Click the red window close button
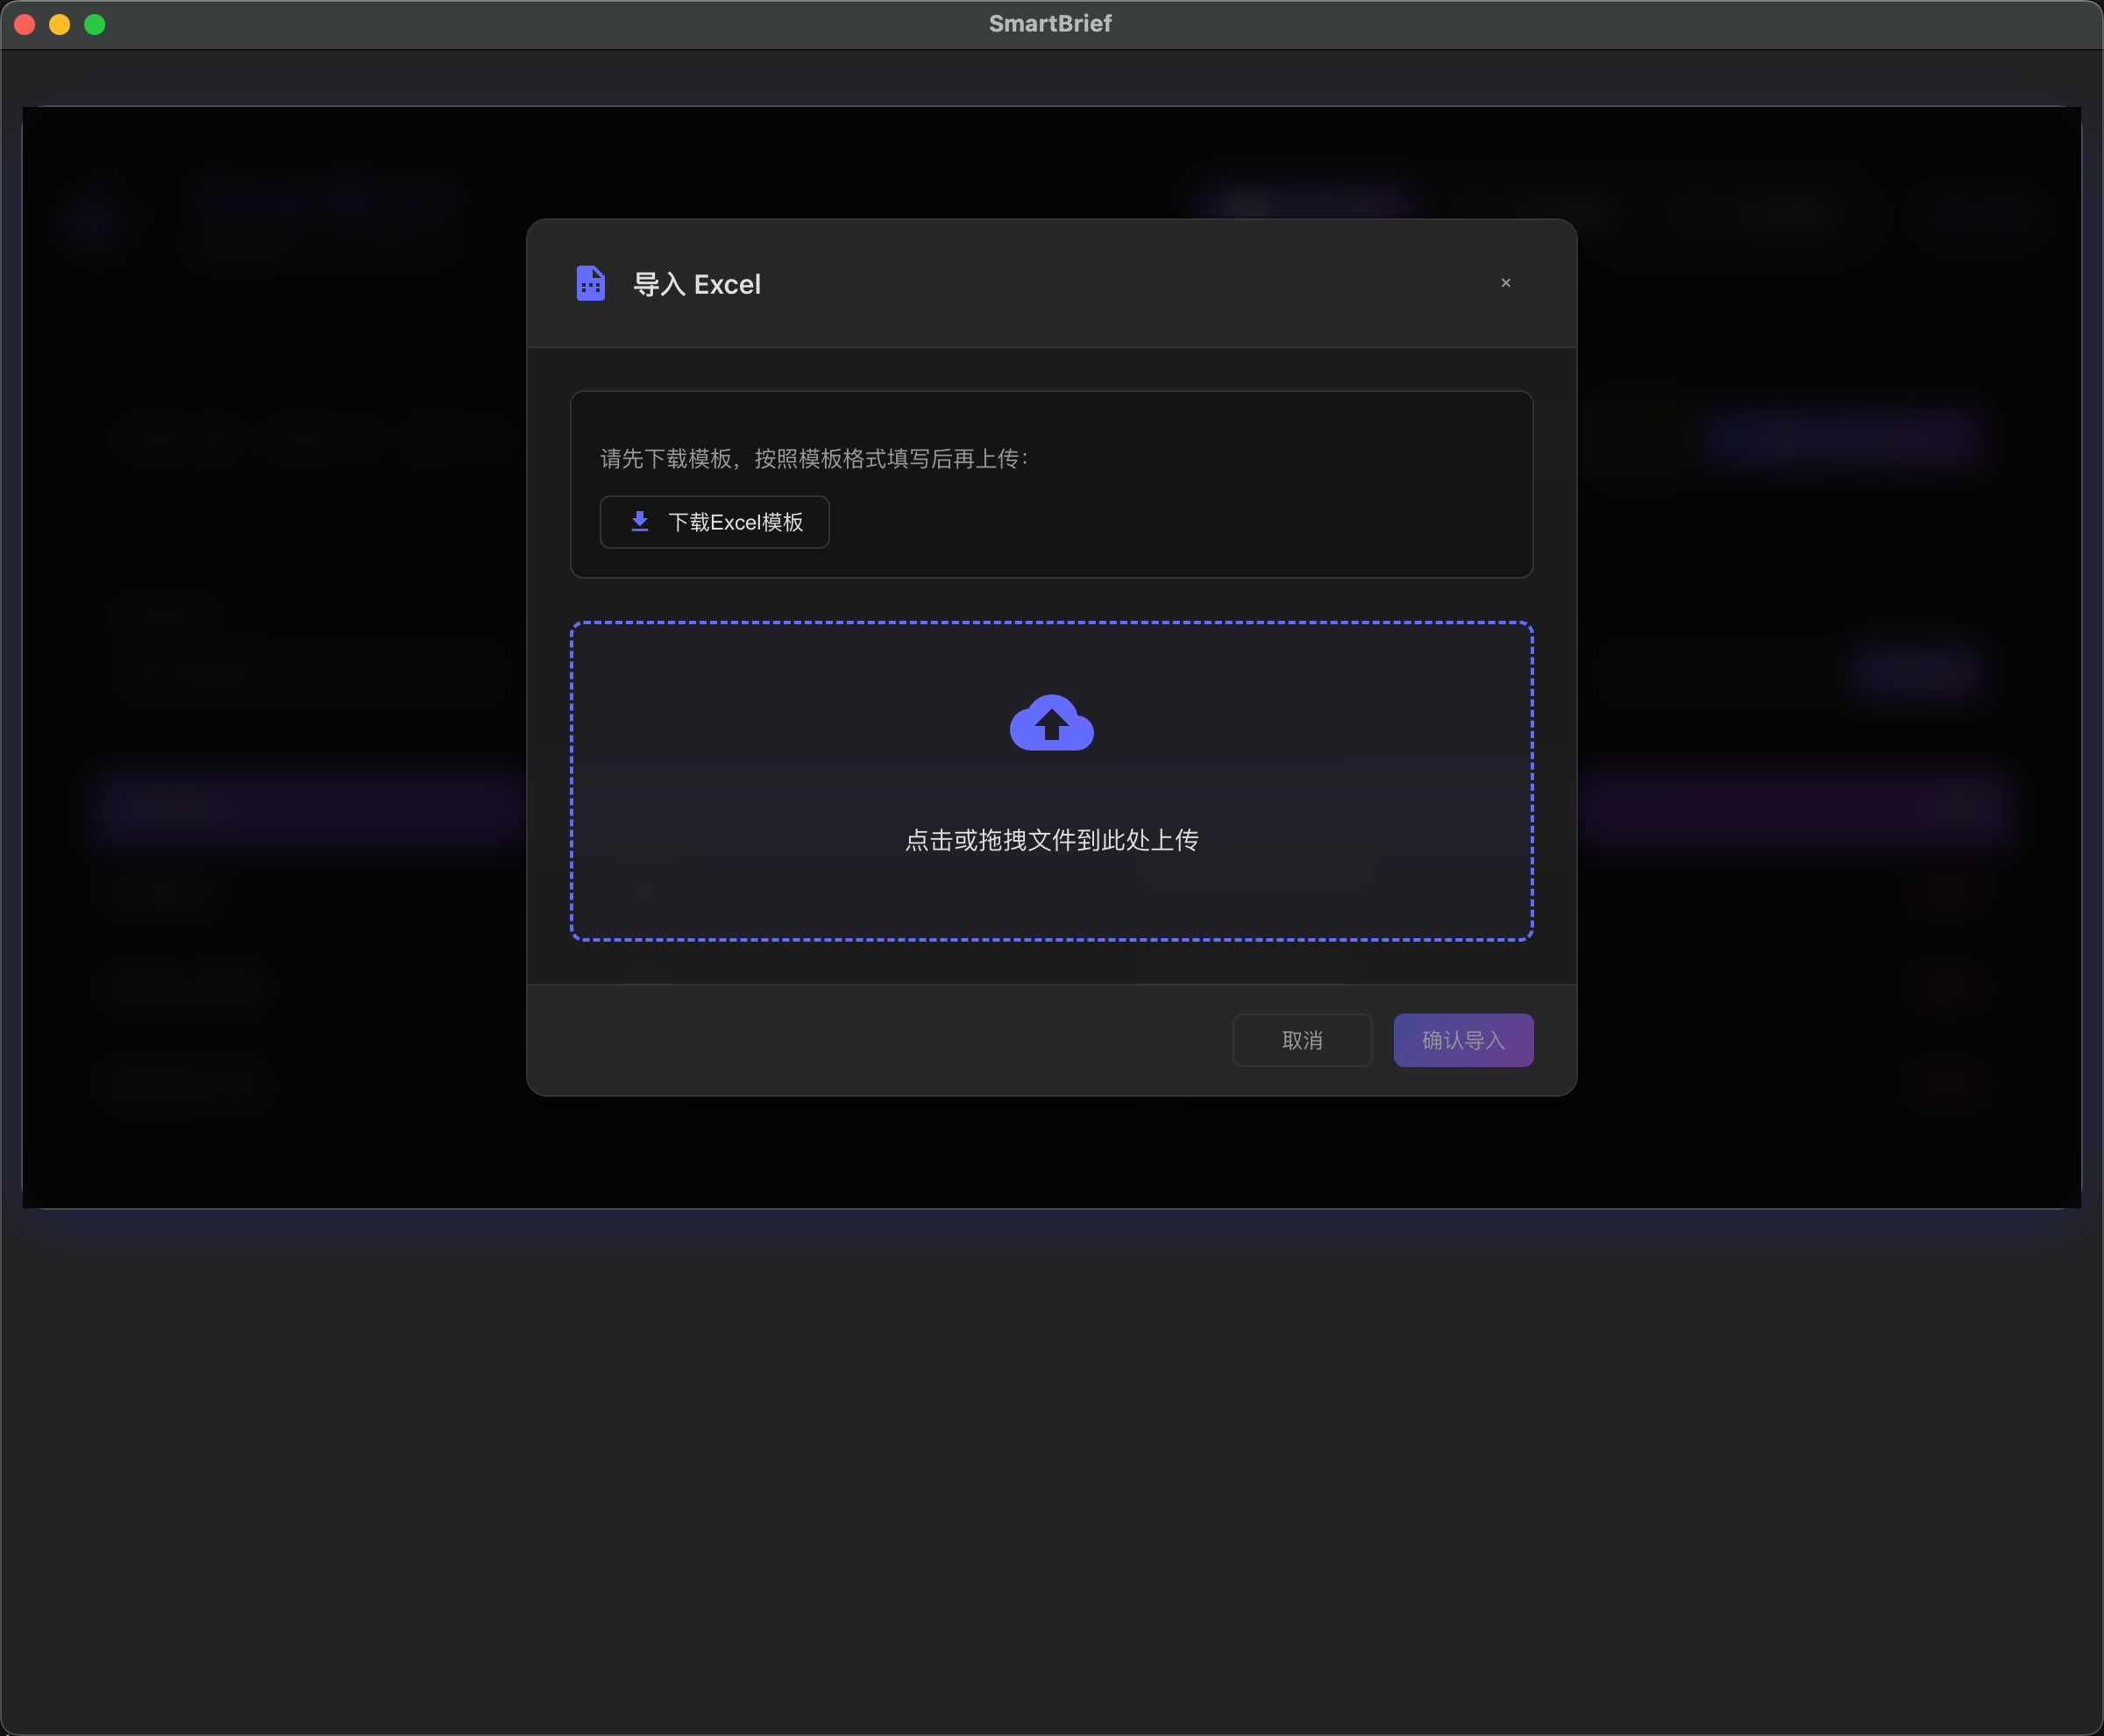This screenshot has height=1736, width=2104. pyautogui.click(x=25, y=24)
